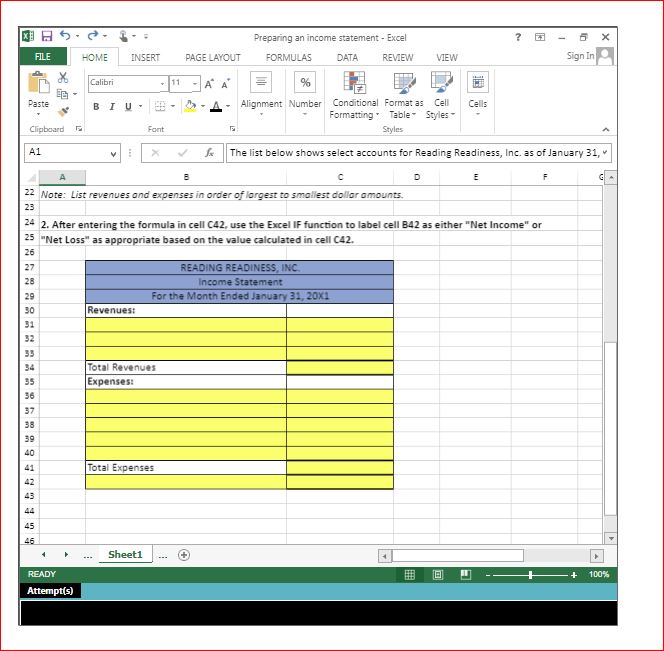Click the formula bar Enter checkmark icon
664x651 pixels.
[183, 153]
